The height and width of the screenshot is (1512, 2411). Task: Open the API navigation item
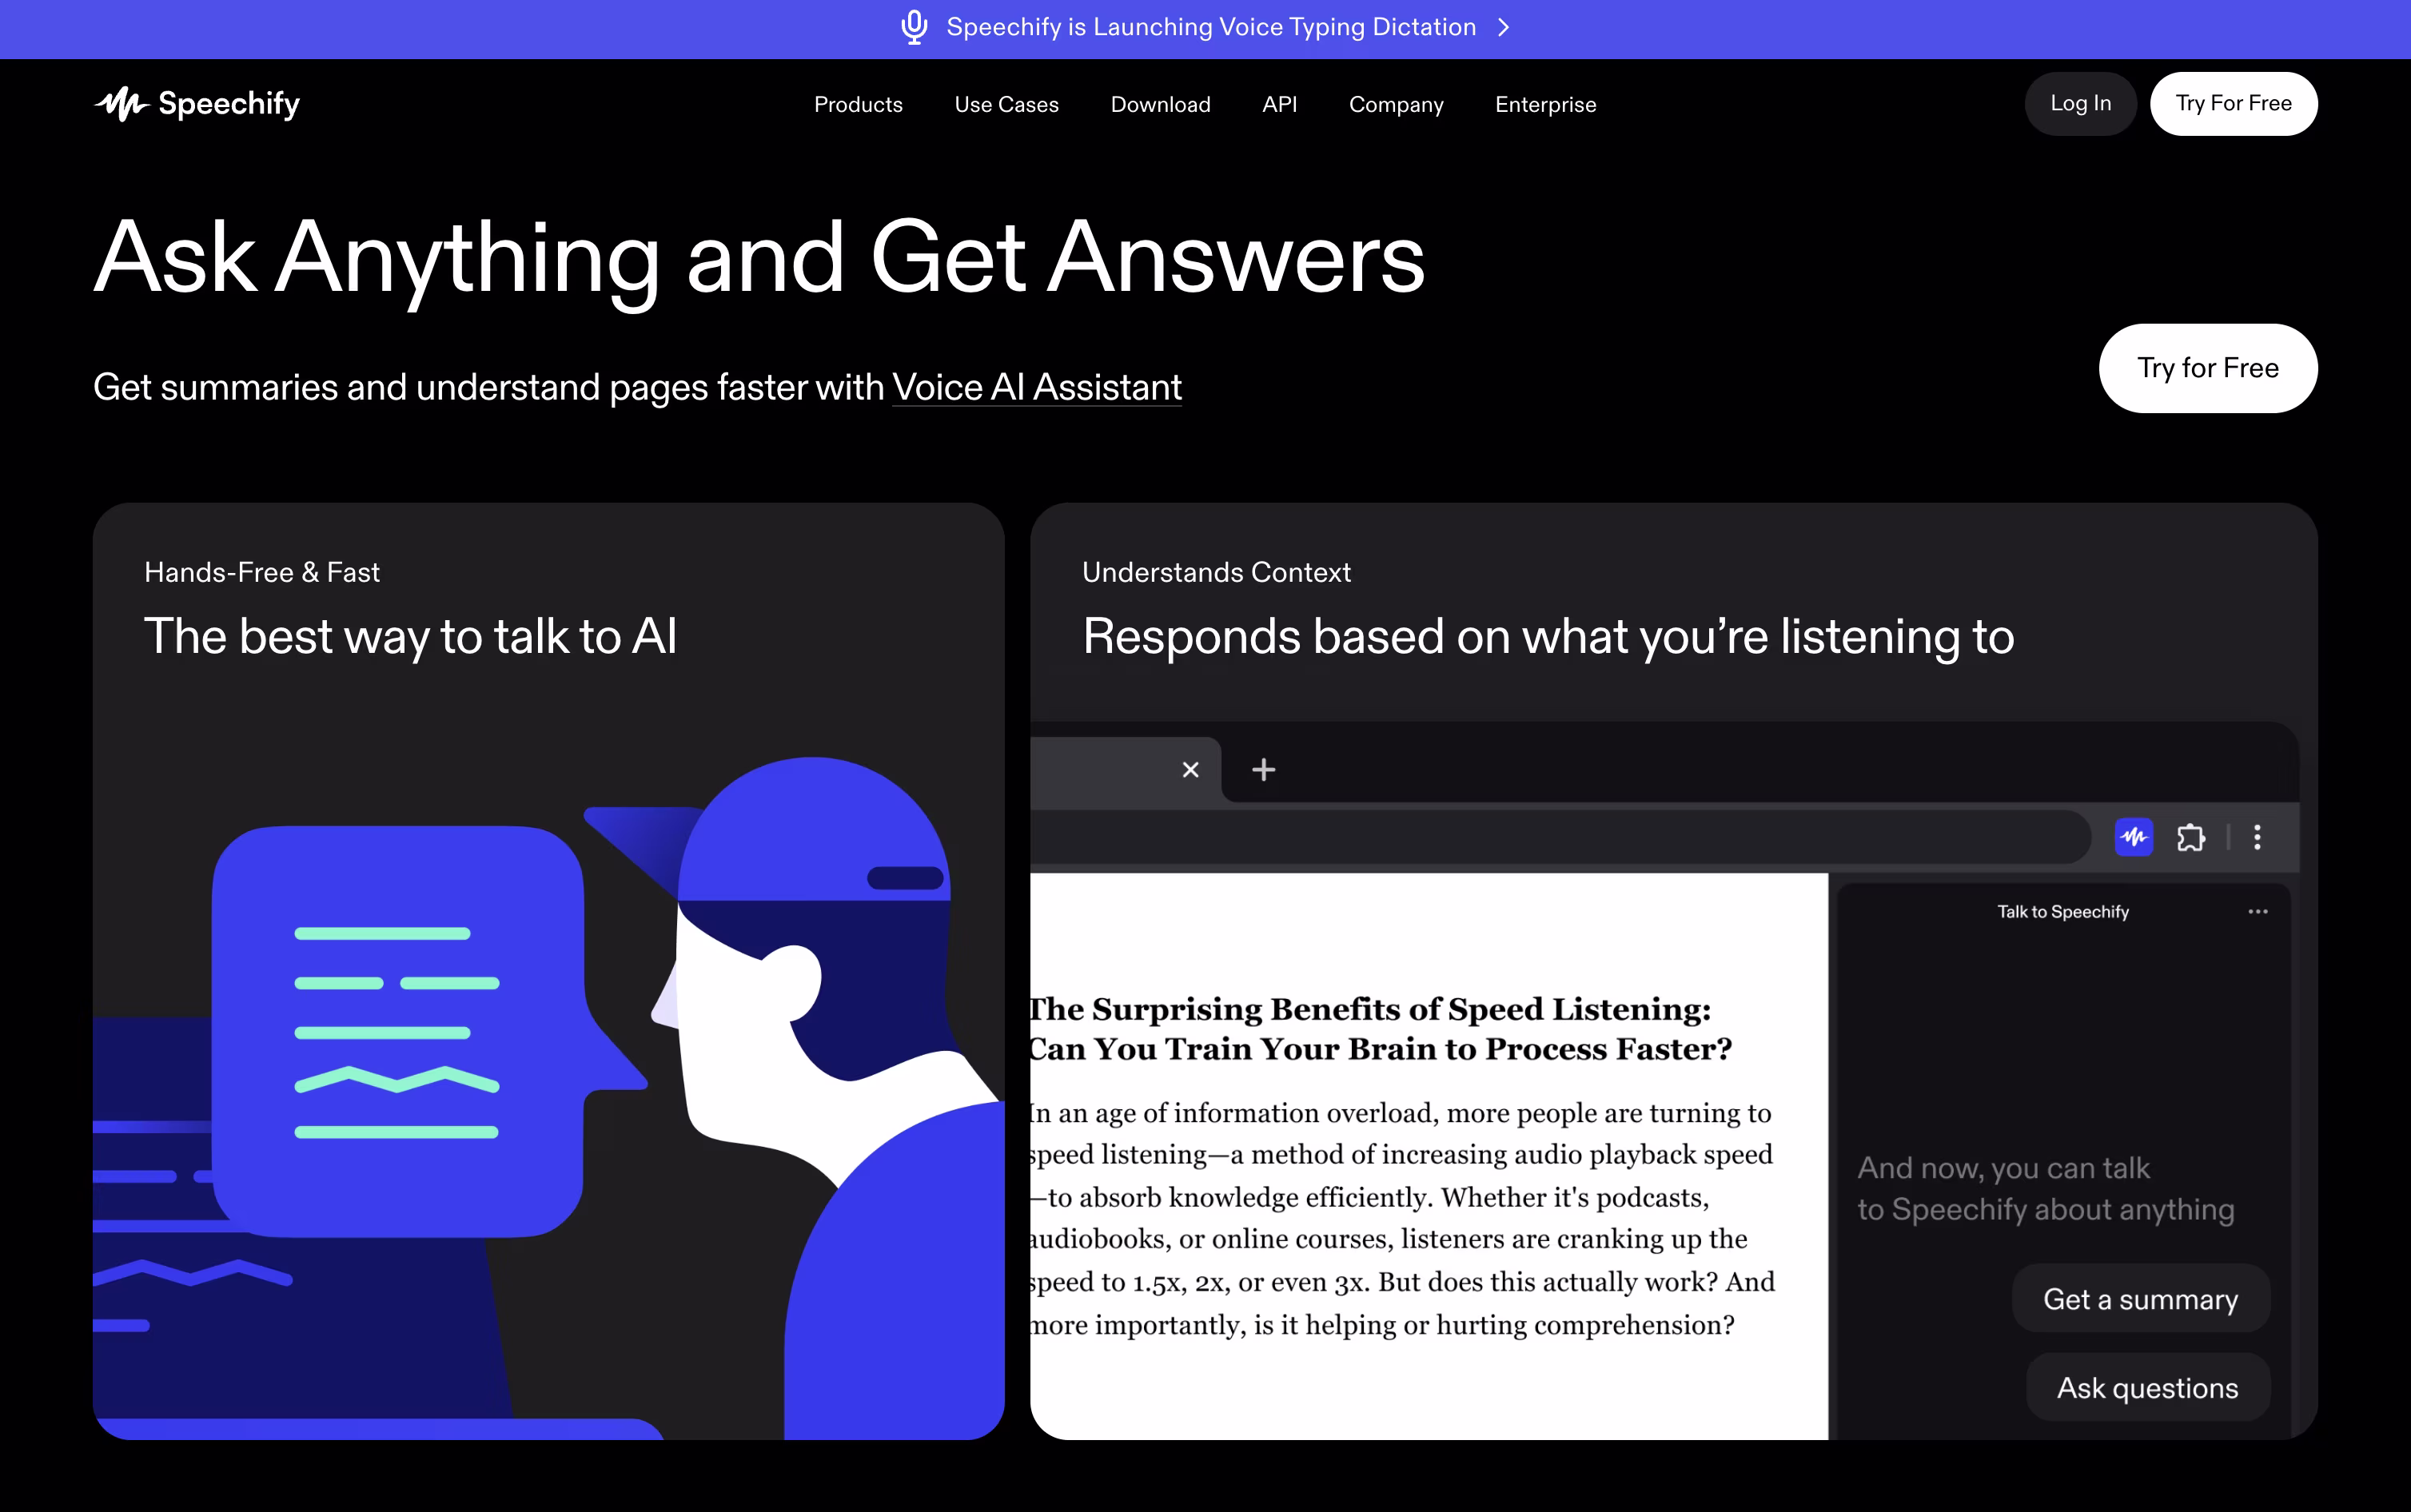point(1279,104)
